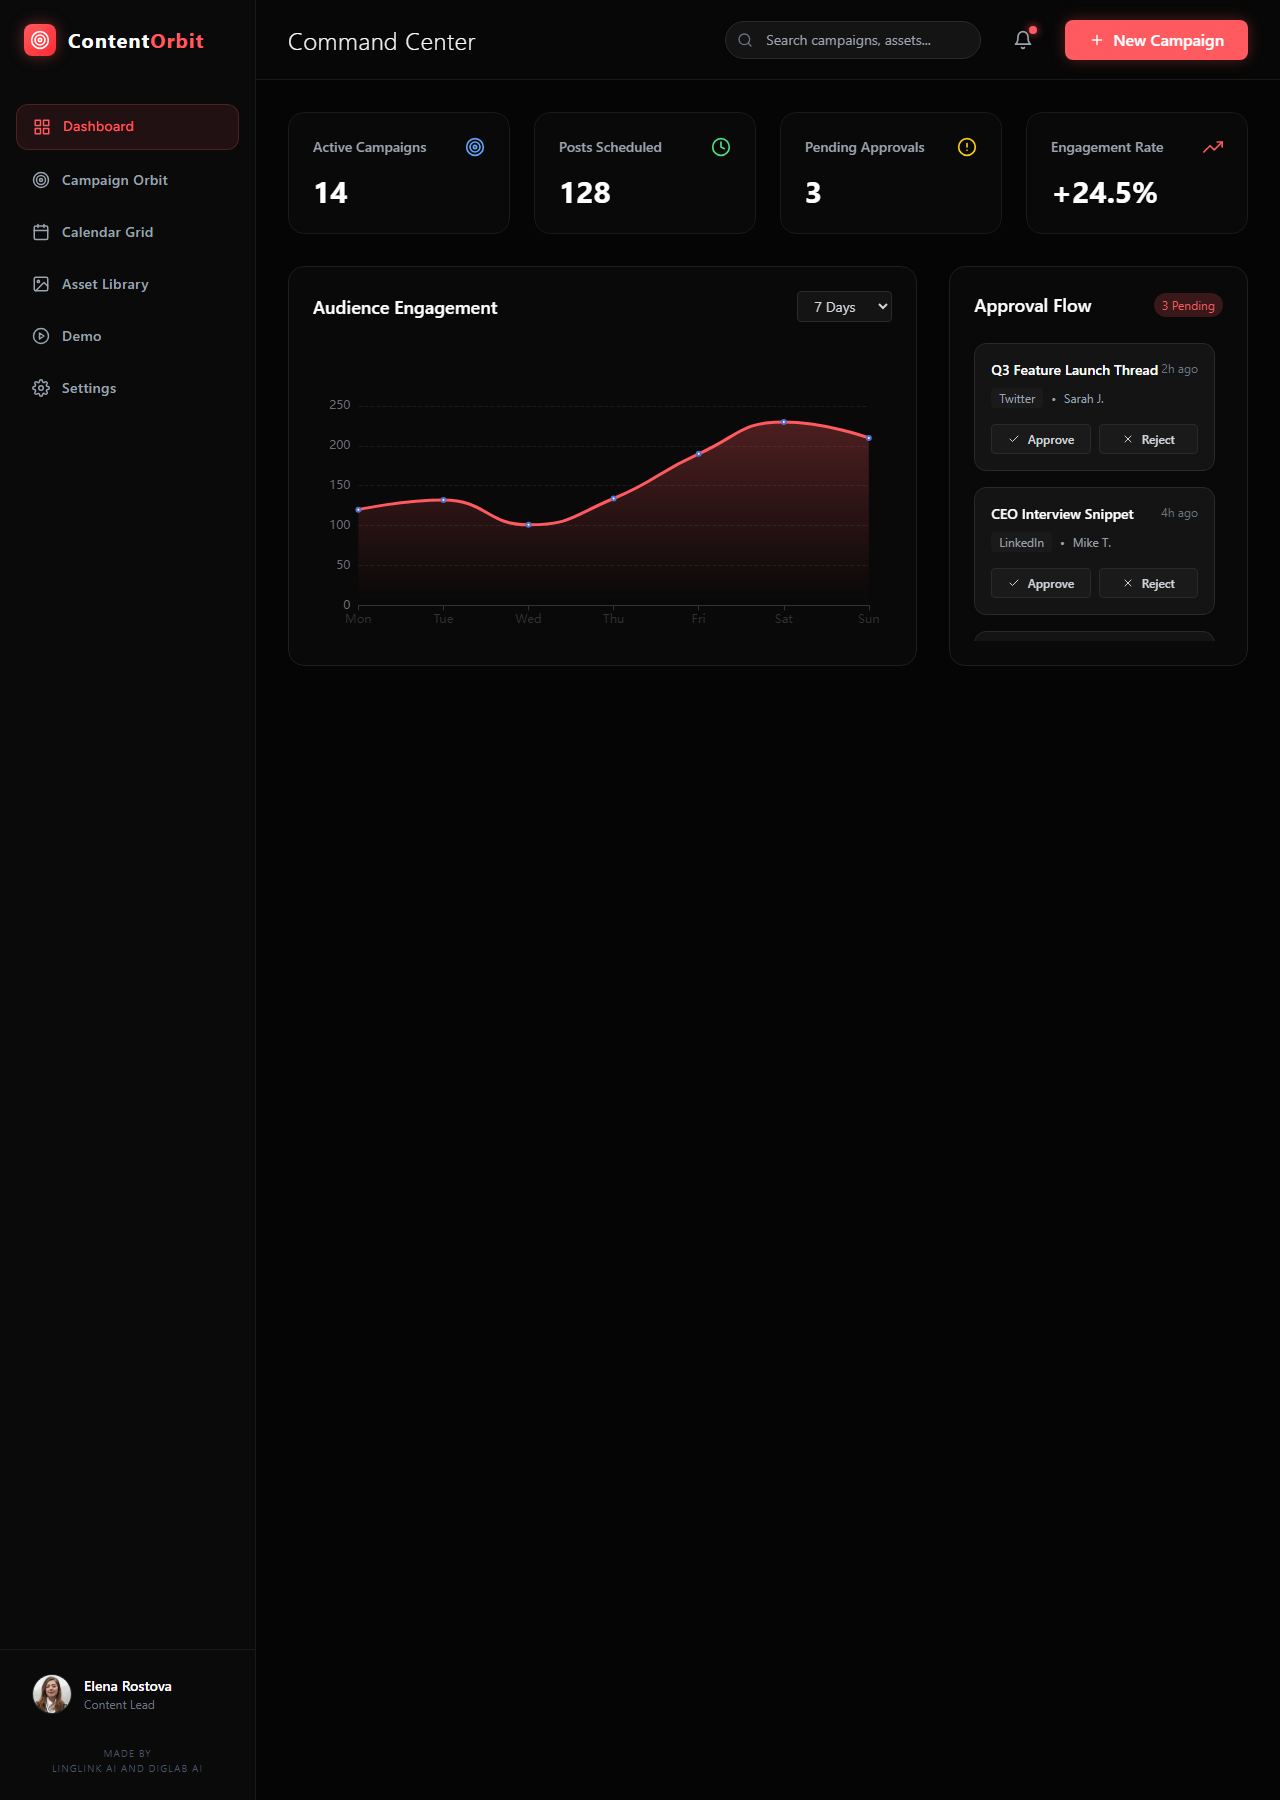
Task: Click the search magnifier icon
Action: (x=745, y=40)
